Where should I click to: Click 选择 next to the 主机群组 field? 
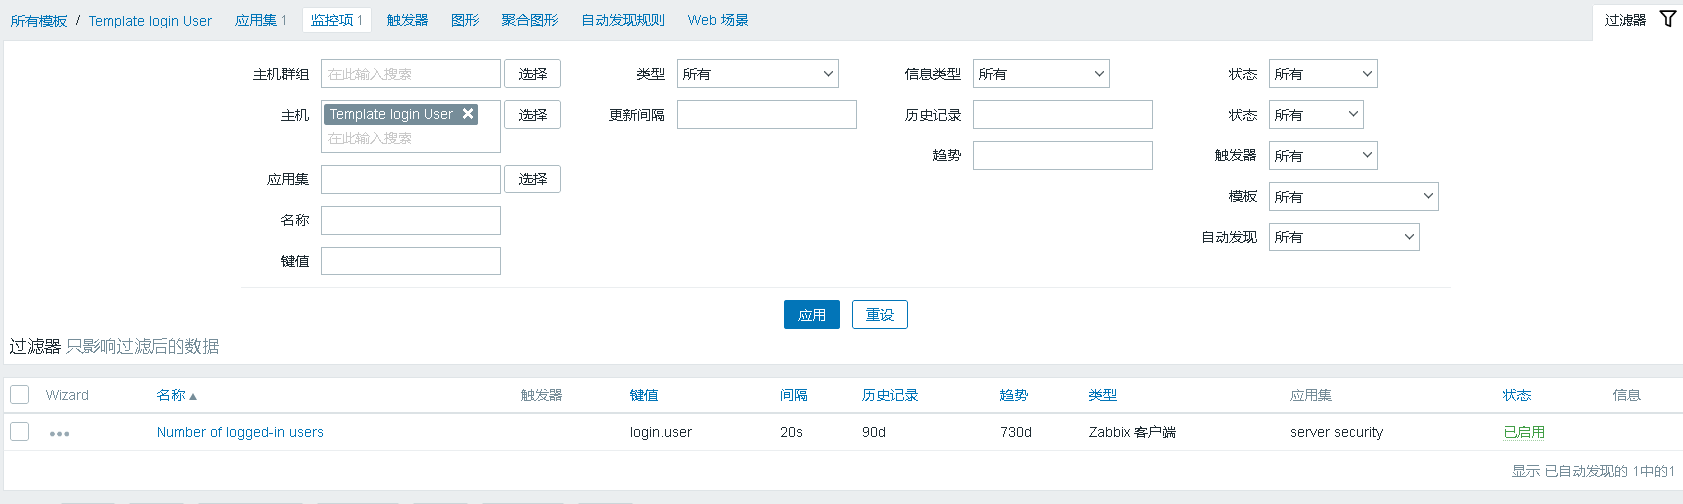532,74
